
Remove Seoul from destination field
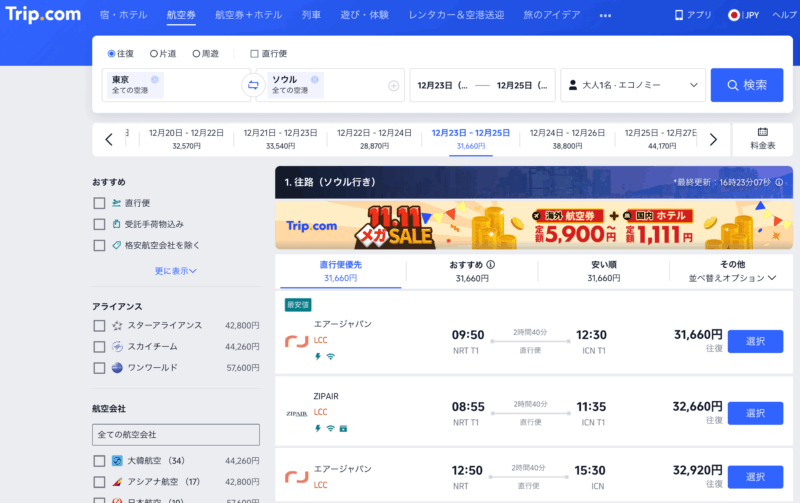(x=315, y=80)
